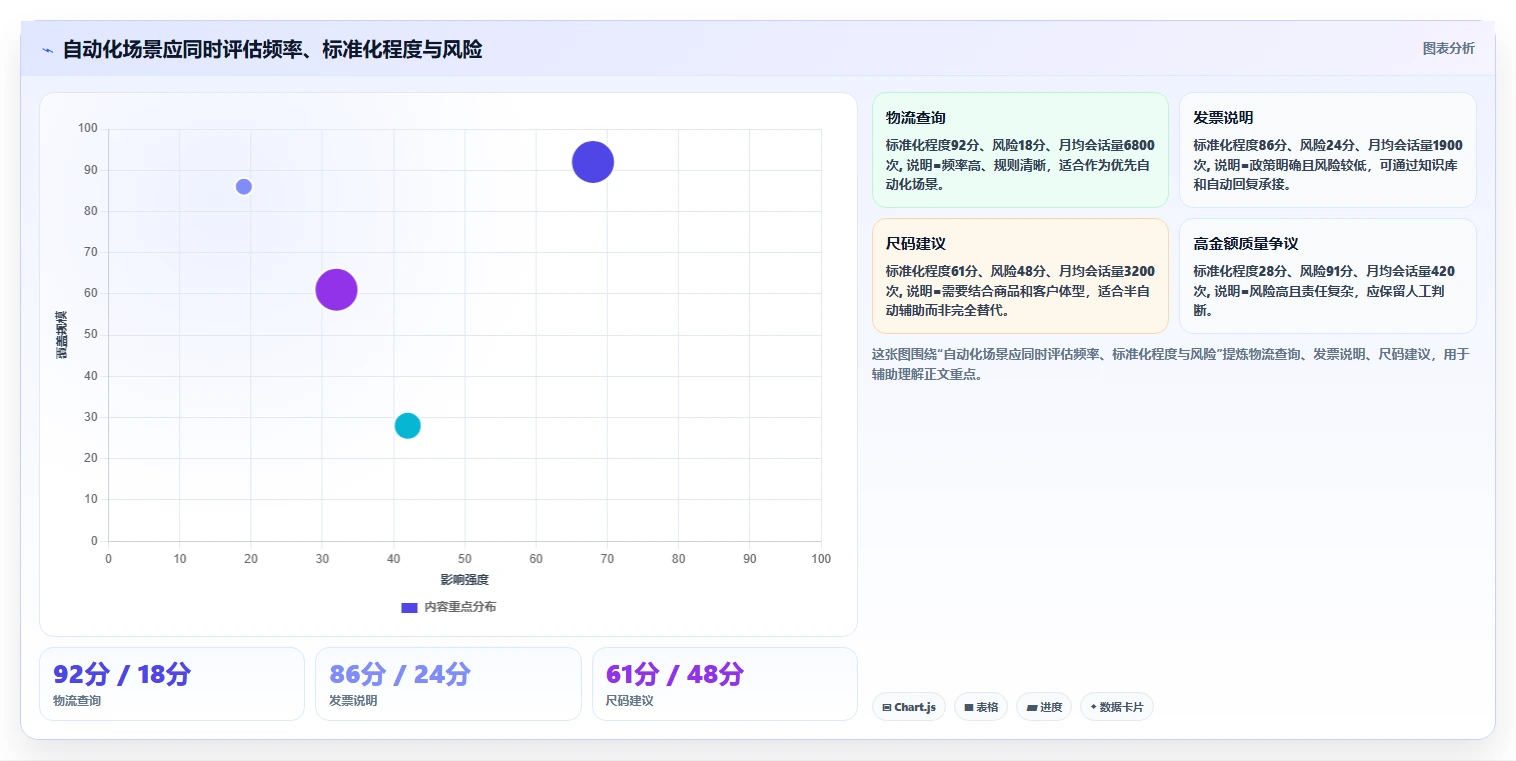Viewport: 1516px width, 761px height.
Task: Toggle the 内容重点分布 legend color box
Action: click(409, 607)
